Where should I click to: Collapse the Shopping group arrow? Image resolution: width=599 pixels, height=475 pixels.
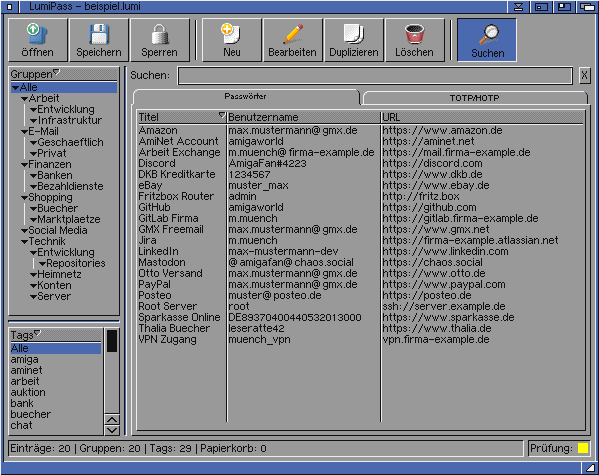(25, 198)
